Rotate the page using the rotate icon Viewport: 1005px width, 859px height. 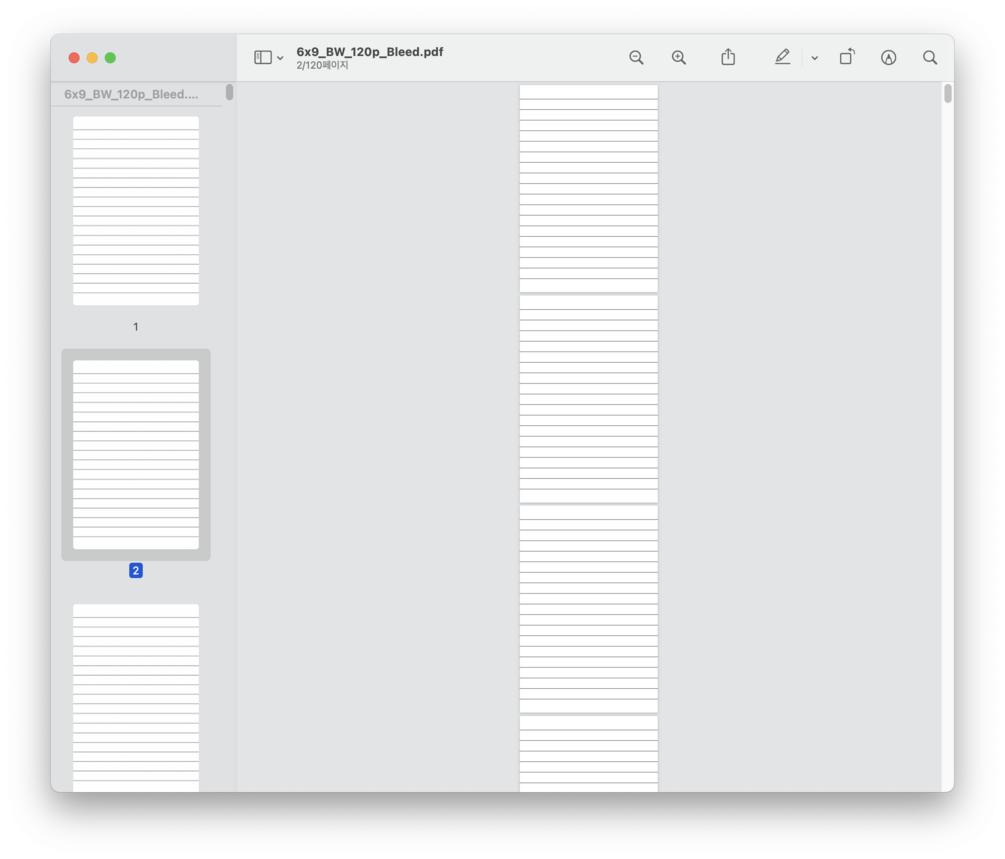(x=847, y=57)
